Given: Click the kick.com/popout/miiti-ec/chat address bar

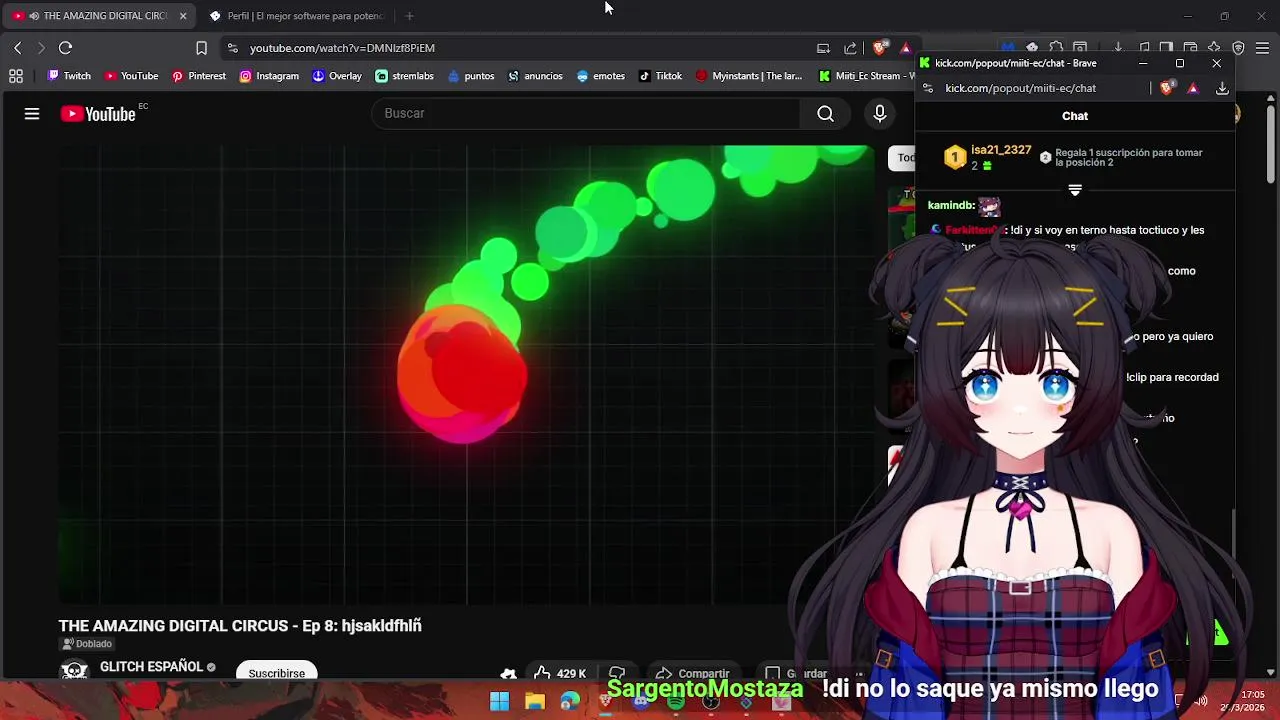Looking at the screenshot, I should [x=1020, y=88].
